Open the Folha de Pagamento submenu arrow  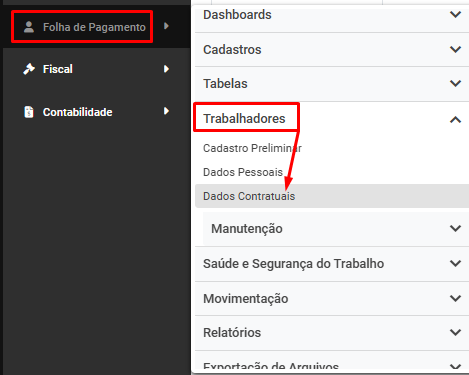pos(166,26)
